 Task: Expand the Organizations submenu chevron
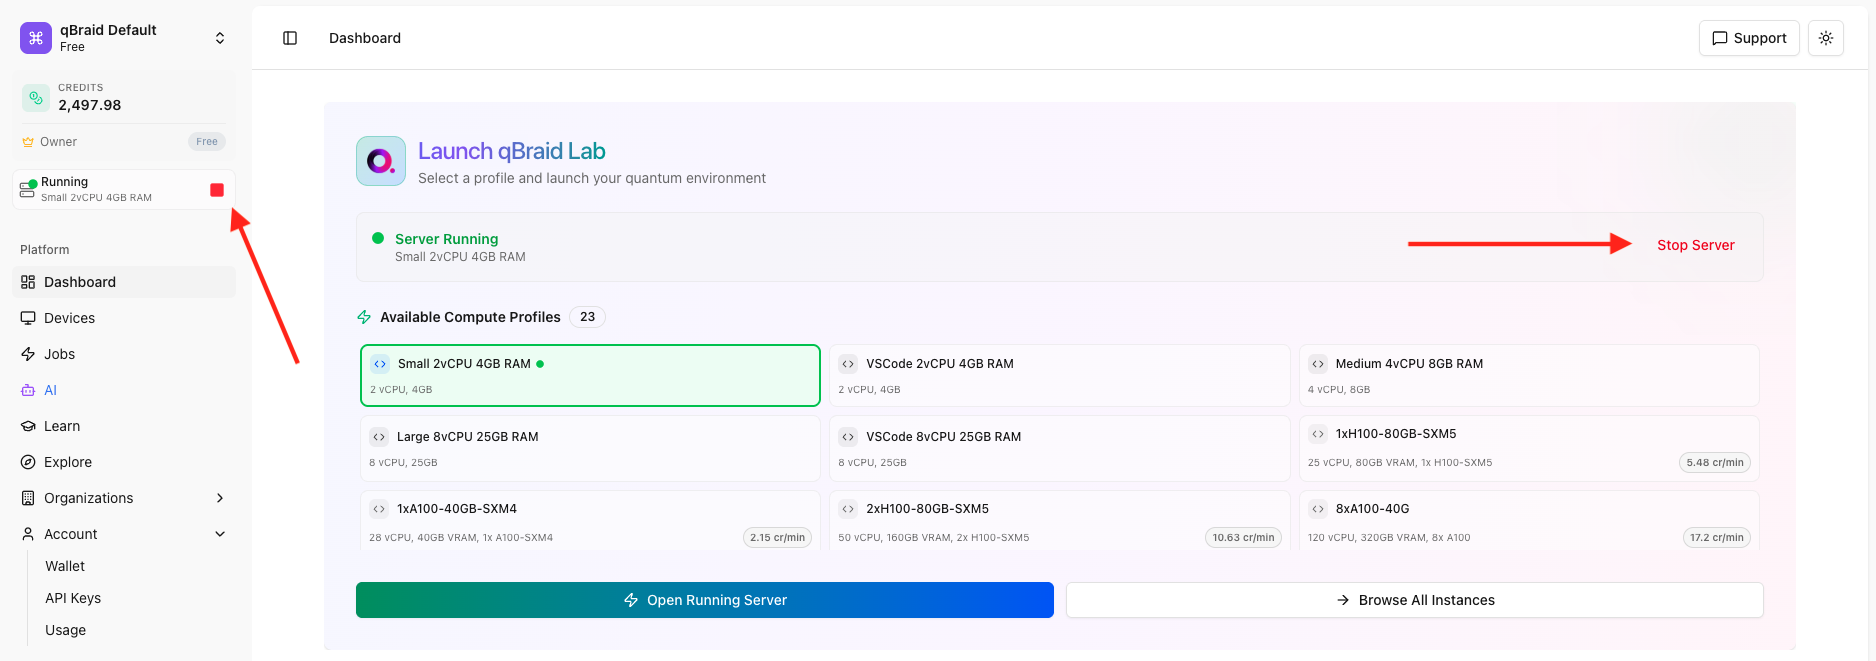click(220, 498)
